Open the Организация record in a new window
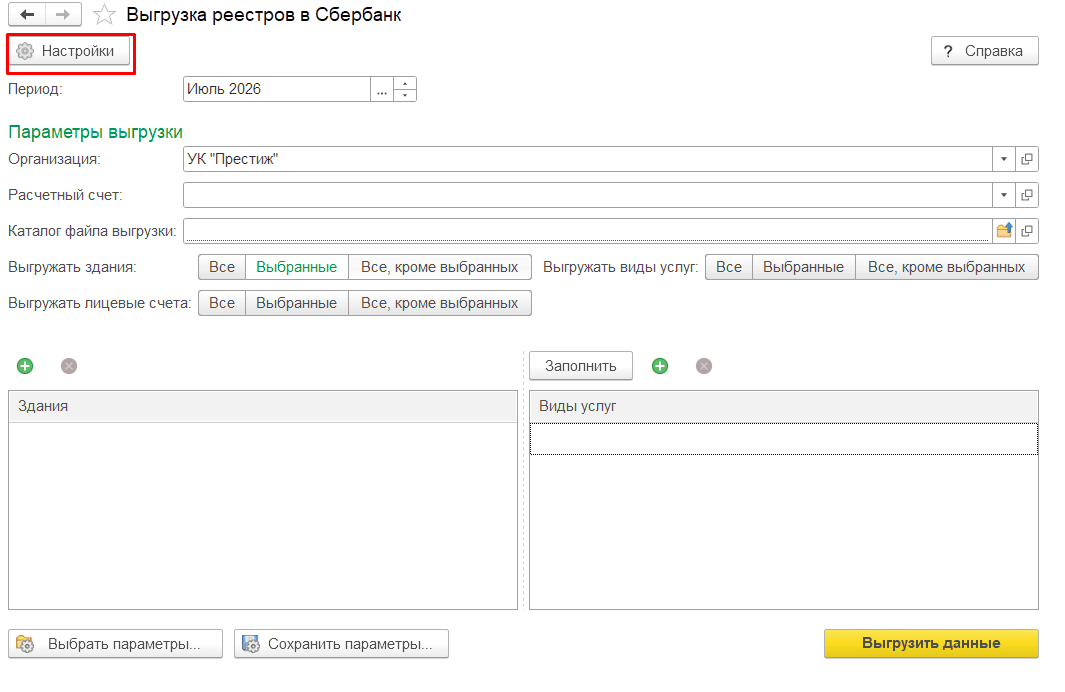The width and height of the screenshot is (1065, 692). click(1027, 159)
